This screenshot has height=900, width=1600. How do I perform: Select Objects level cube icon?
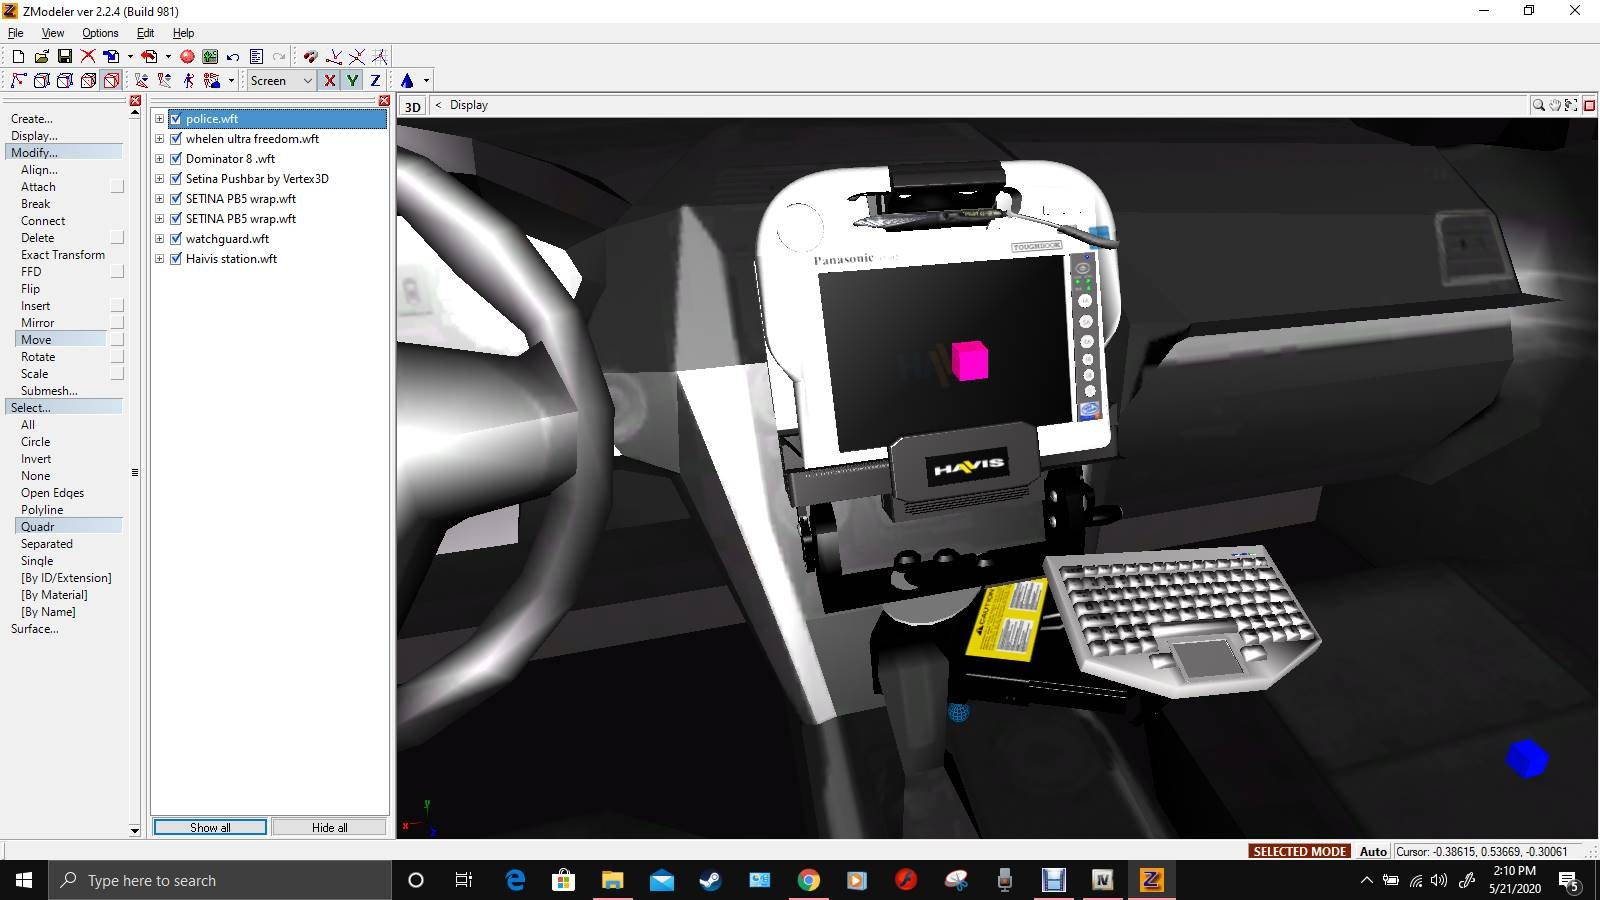(88, 81)
